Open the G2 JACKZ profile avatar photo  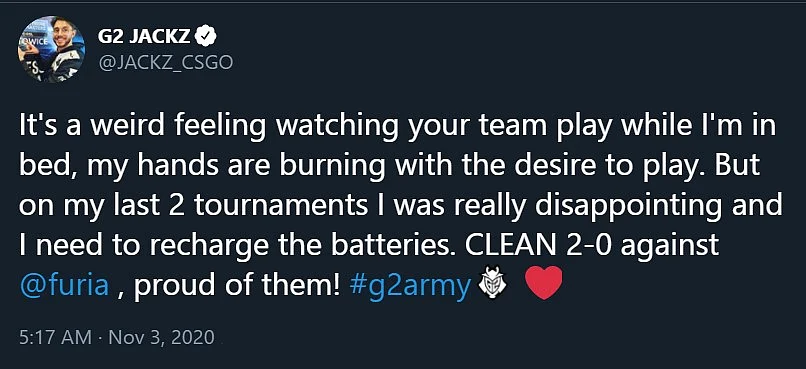(x=50, y=49)
